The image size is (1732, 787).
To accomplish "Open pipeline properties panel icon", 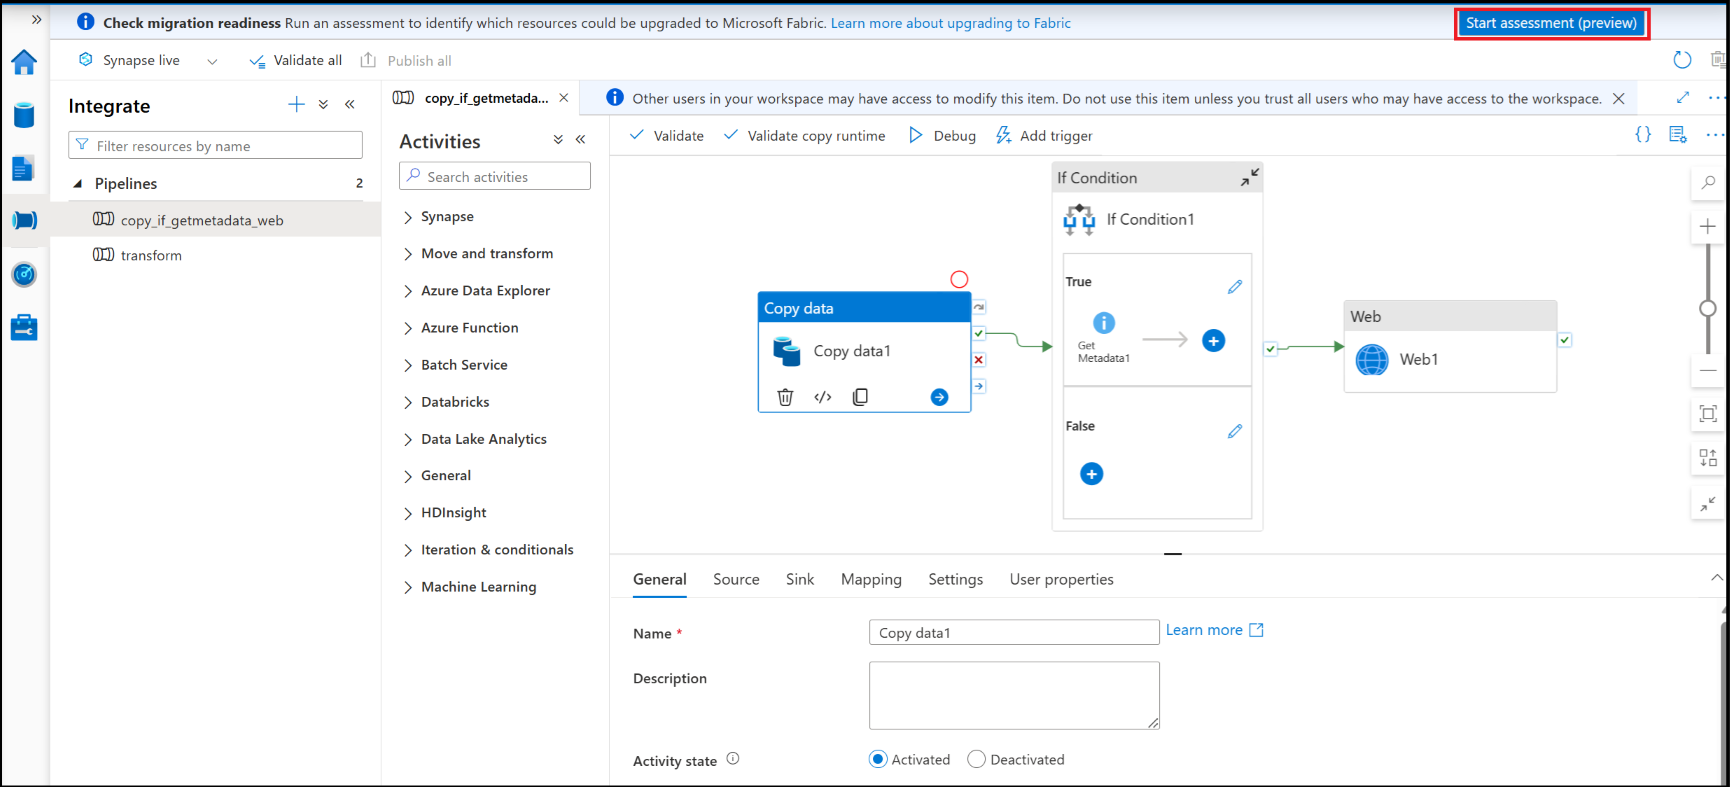I will [1678, 134].
